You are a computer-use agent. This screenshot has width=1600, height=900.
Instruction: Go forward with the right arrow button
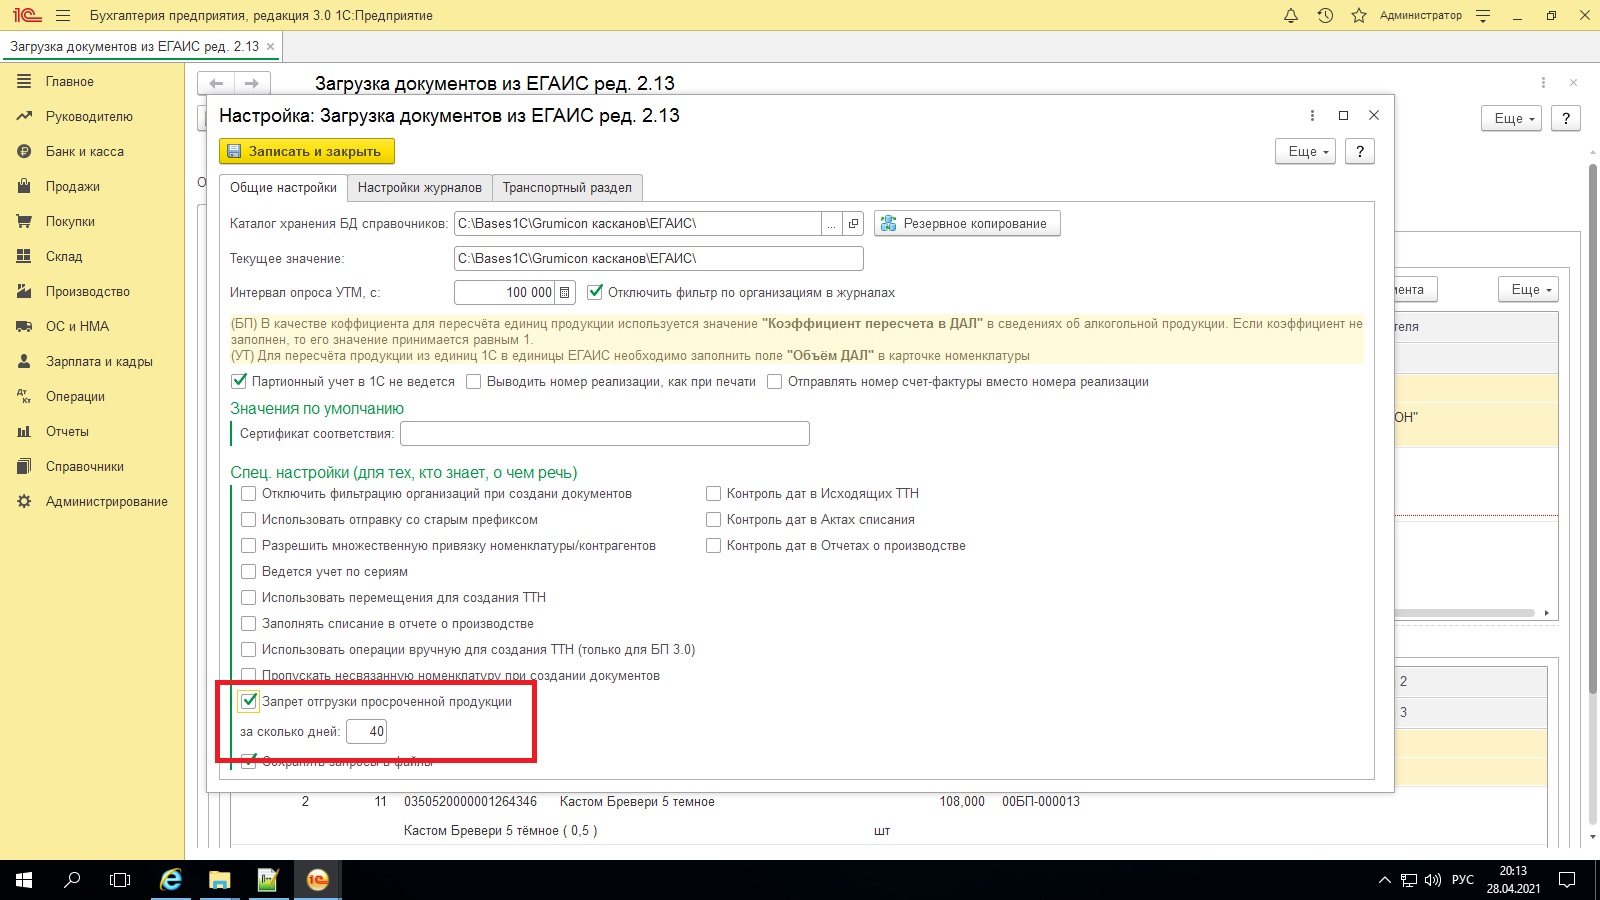point(252,83)
